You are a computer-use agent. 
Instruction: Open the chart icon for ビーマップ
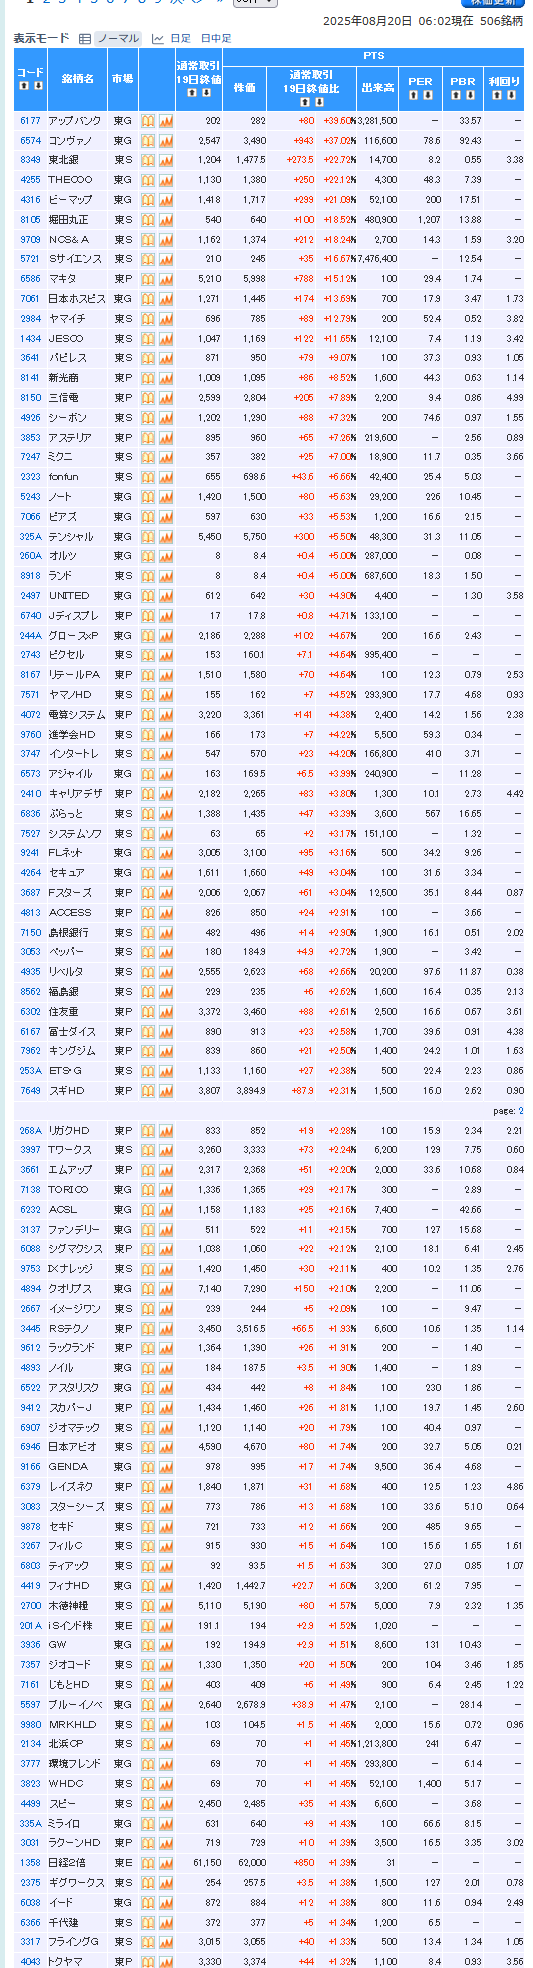166,200
